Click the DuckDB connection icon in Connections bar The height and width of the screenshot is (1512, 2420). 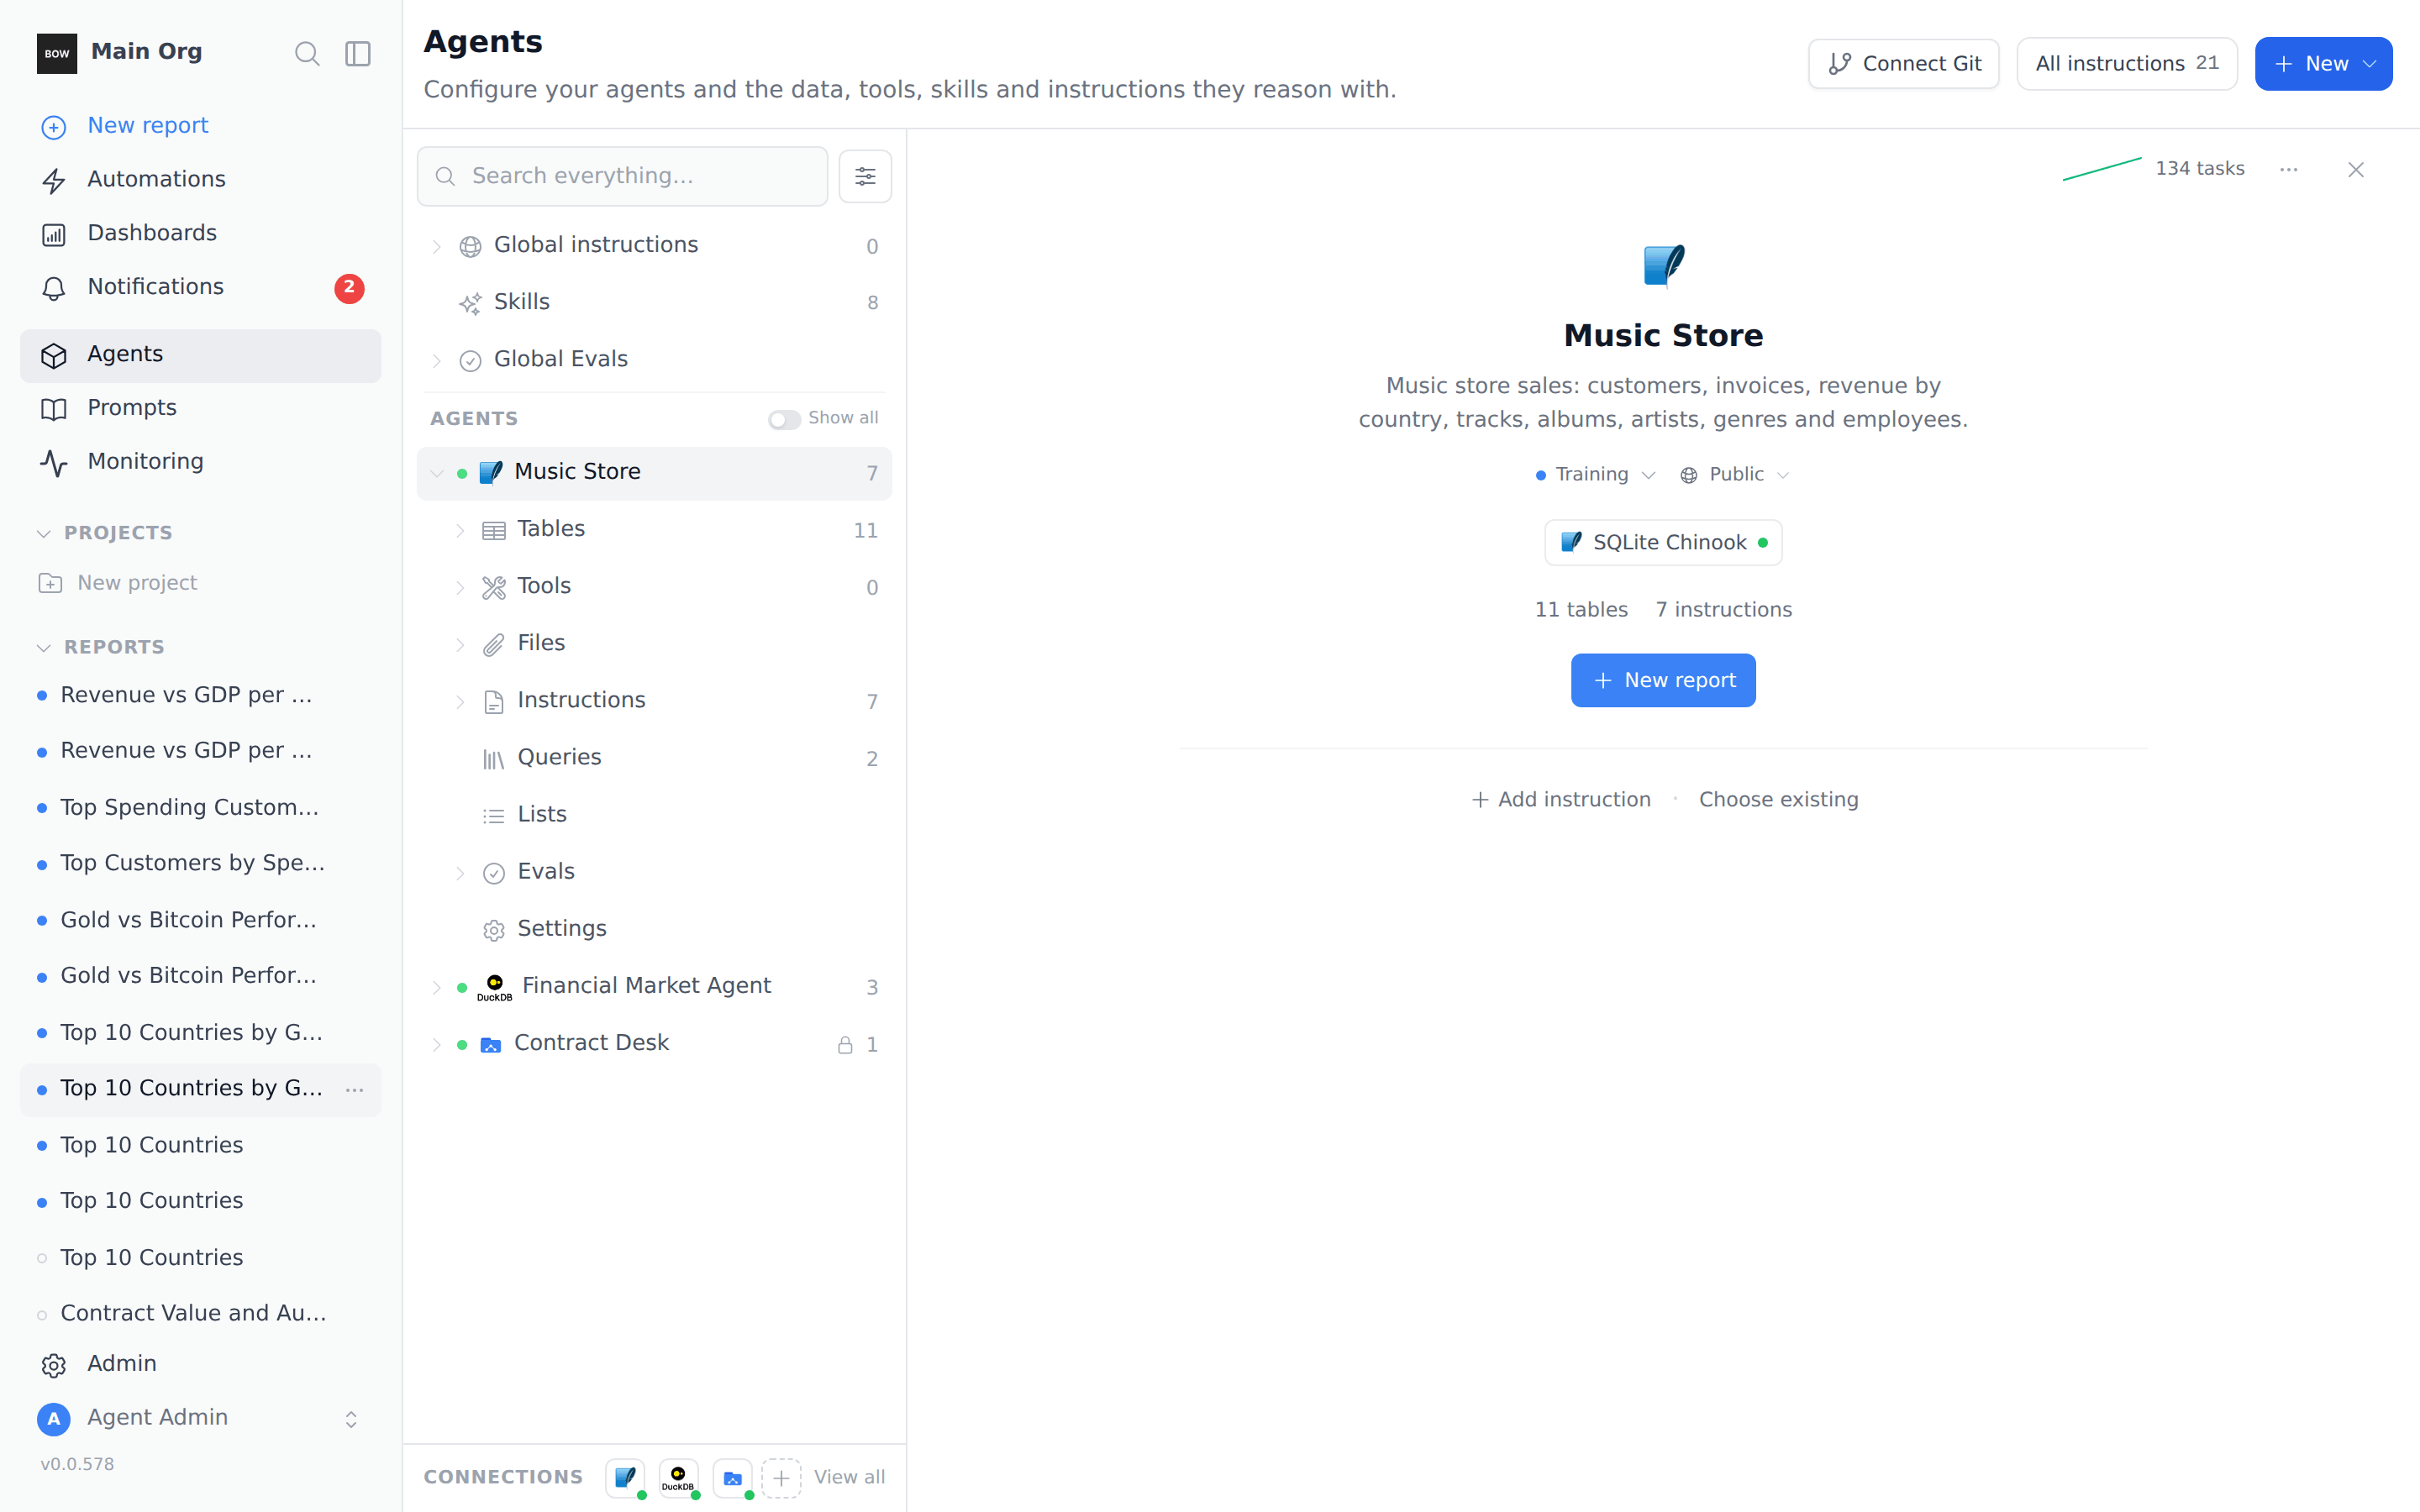pos(679,1477)
